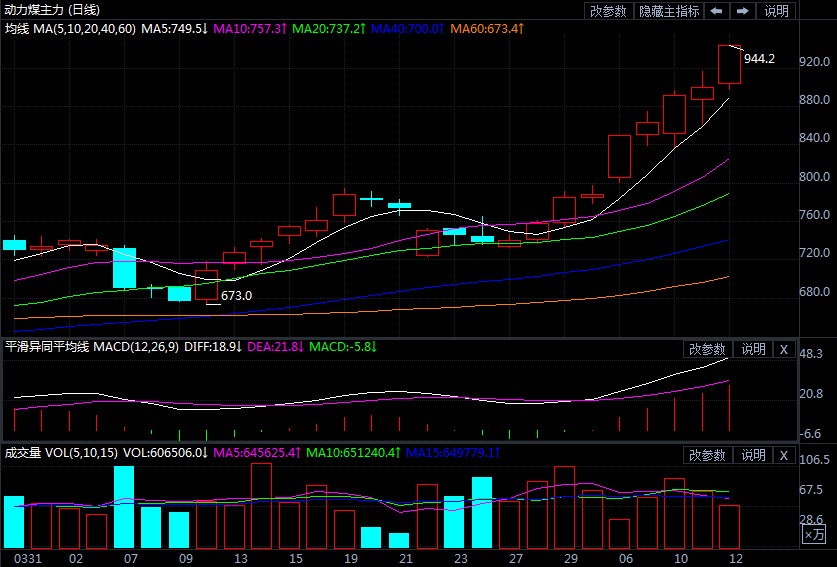Screen dimensions: 837x567
Task: Click the volume MA10:651240.4 label
Action: click(x=353, y=453)
